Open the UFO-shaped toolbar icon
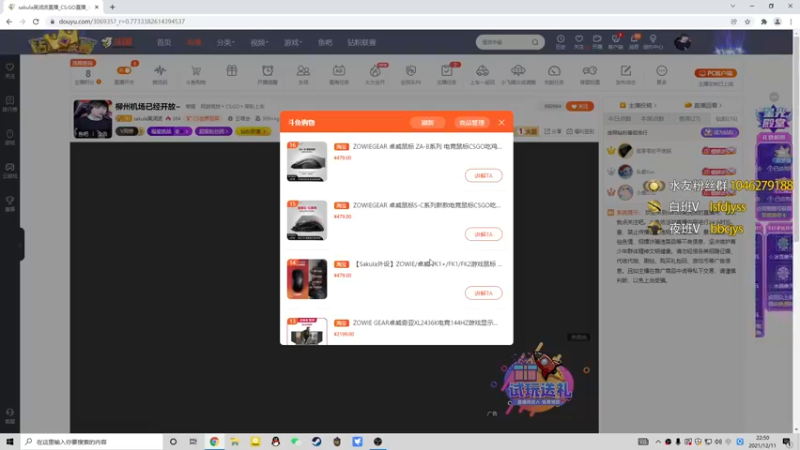The width and height of the screenshot is (800, 450). [x=518, y=73]
